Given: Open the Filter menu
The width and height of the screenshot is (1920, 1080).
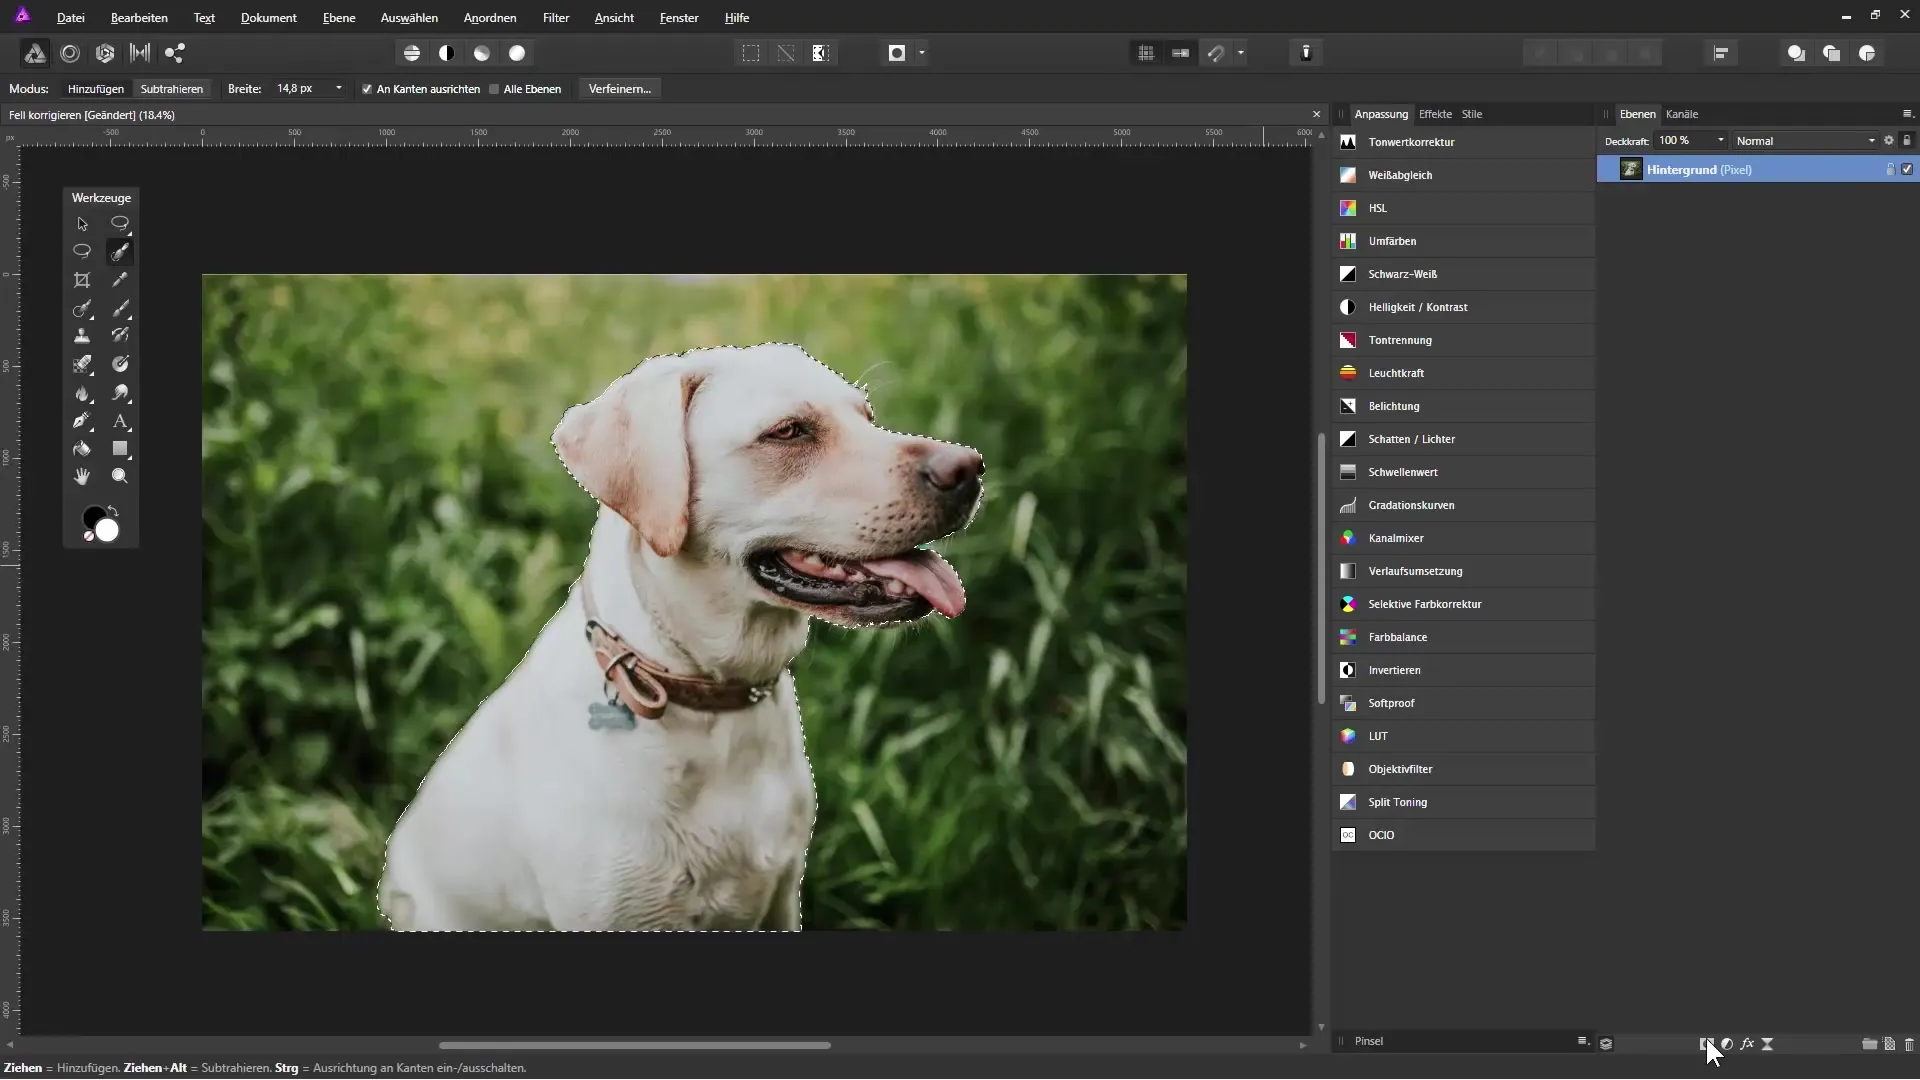Looking at the screenshot, I should click(x=556, y=18).
